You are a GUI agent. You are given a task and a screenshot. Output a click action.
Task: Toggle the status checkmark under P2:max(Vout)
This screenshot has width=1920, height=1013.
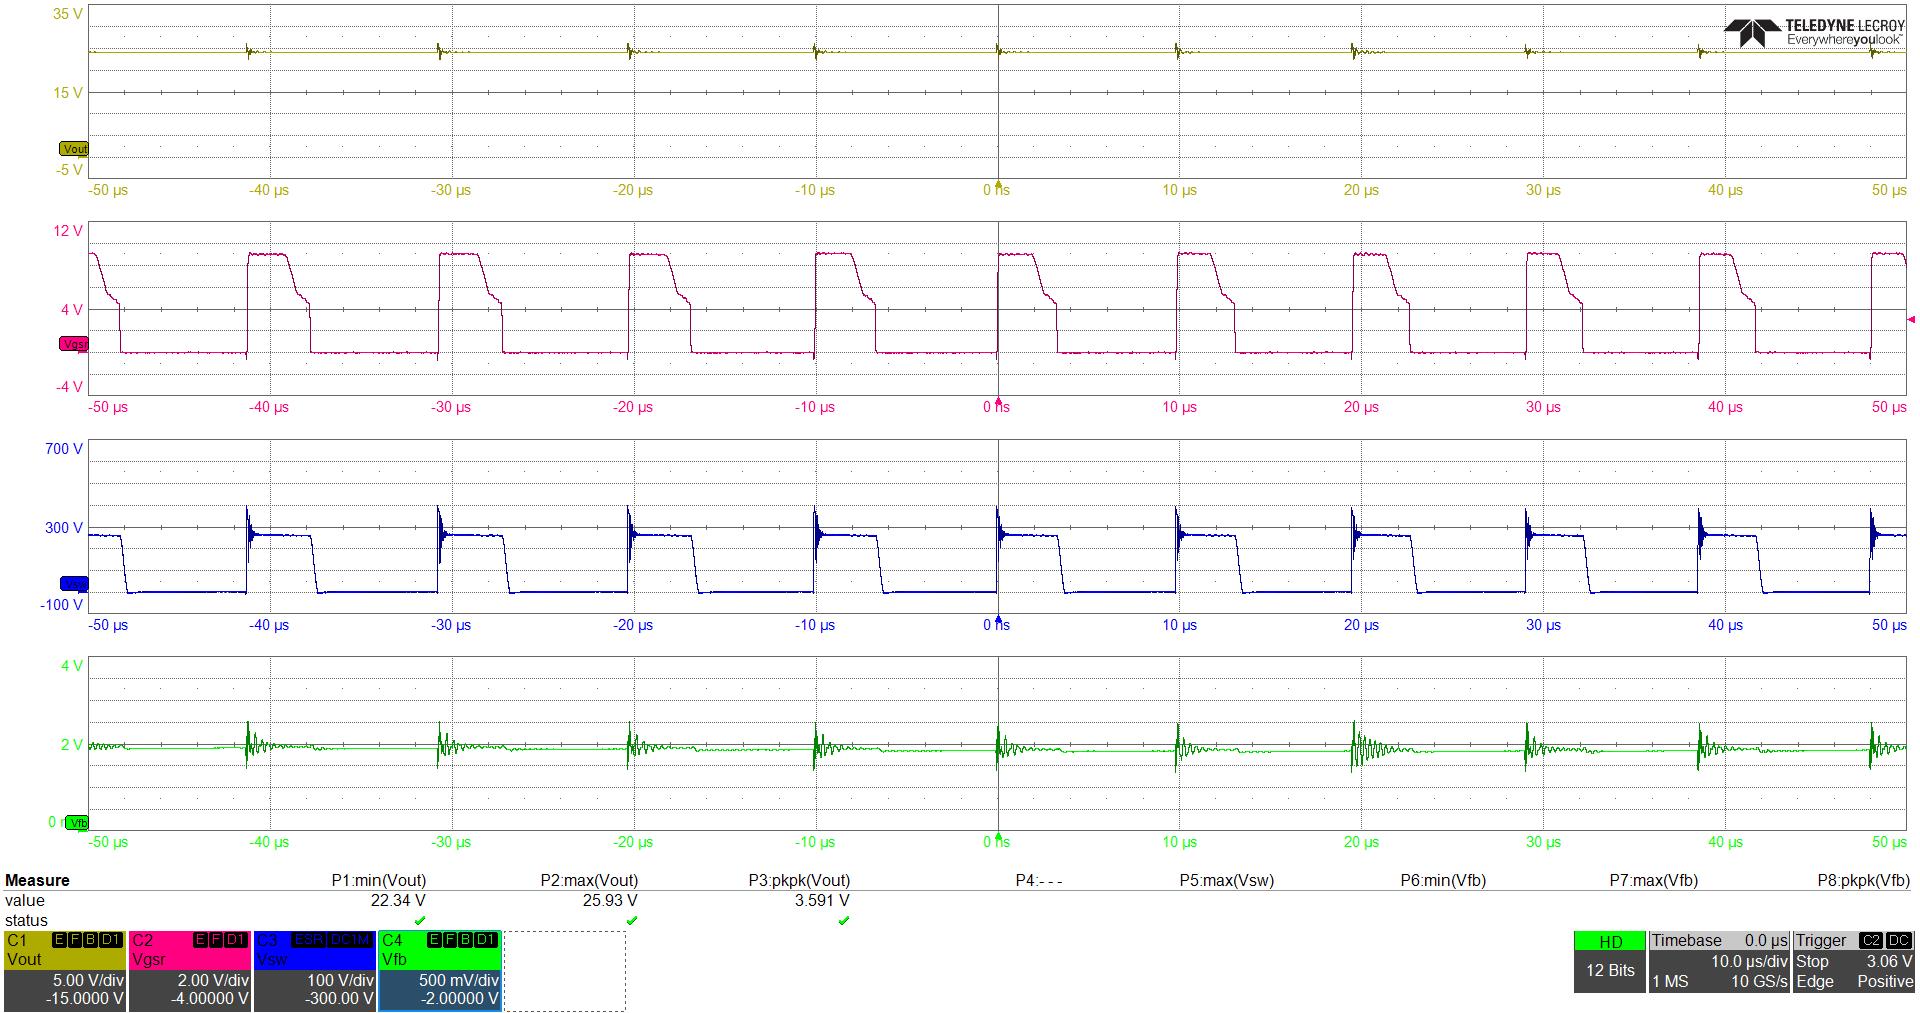tap(630, 919)
